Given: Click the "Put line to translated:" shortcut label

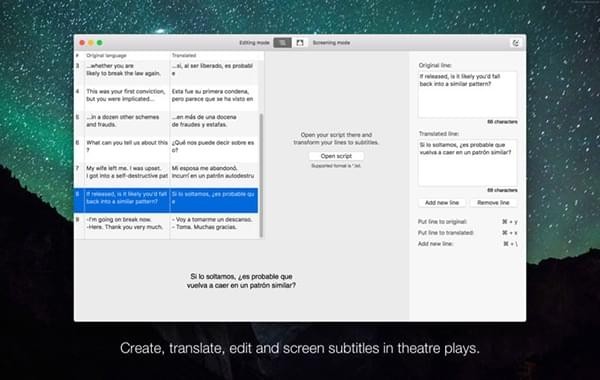Looking at the screenshot, I should click(x=446, y=233).
